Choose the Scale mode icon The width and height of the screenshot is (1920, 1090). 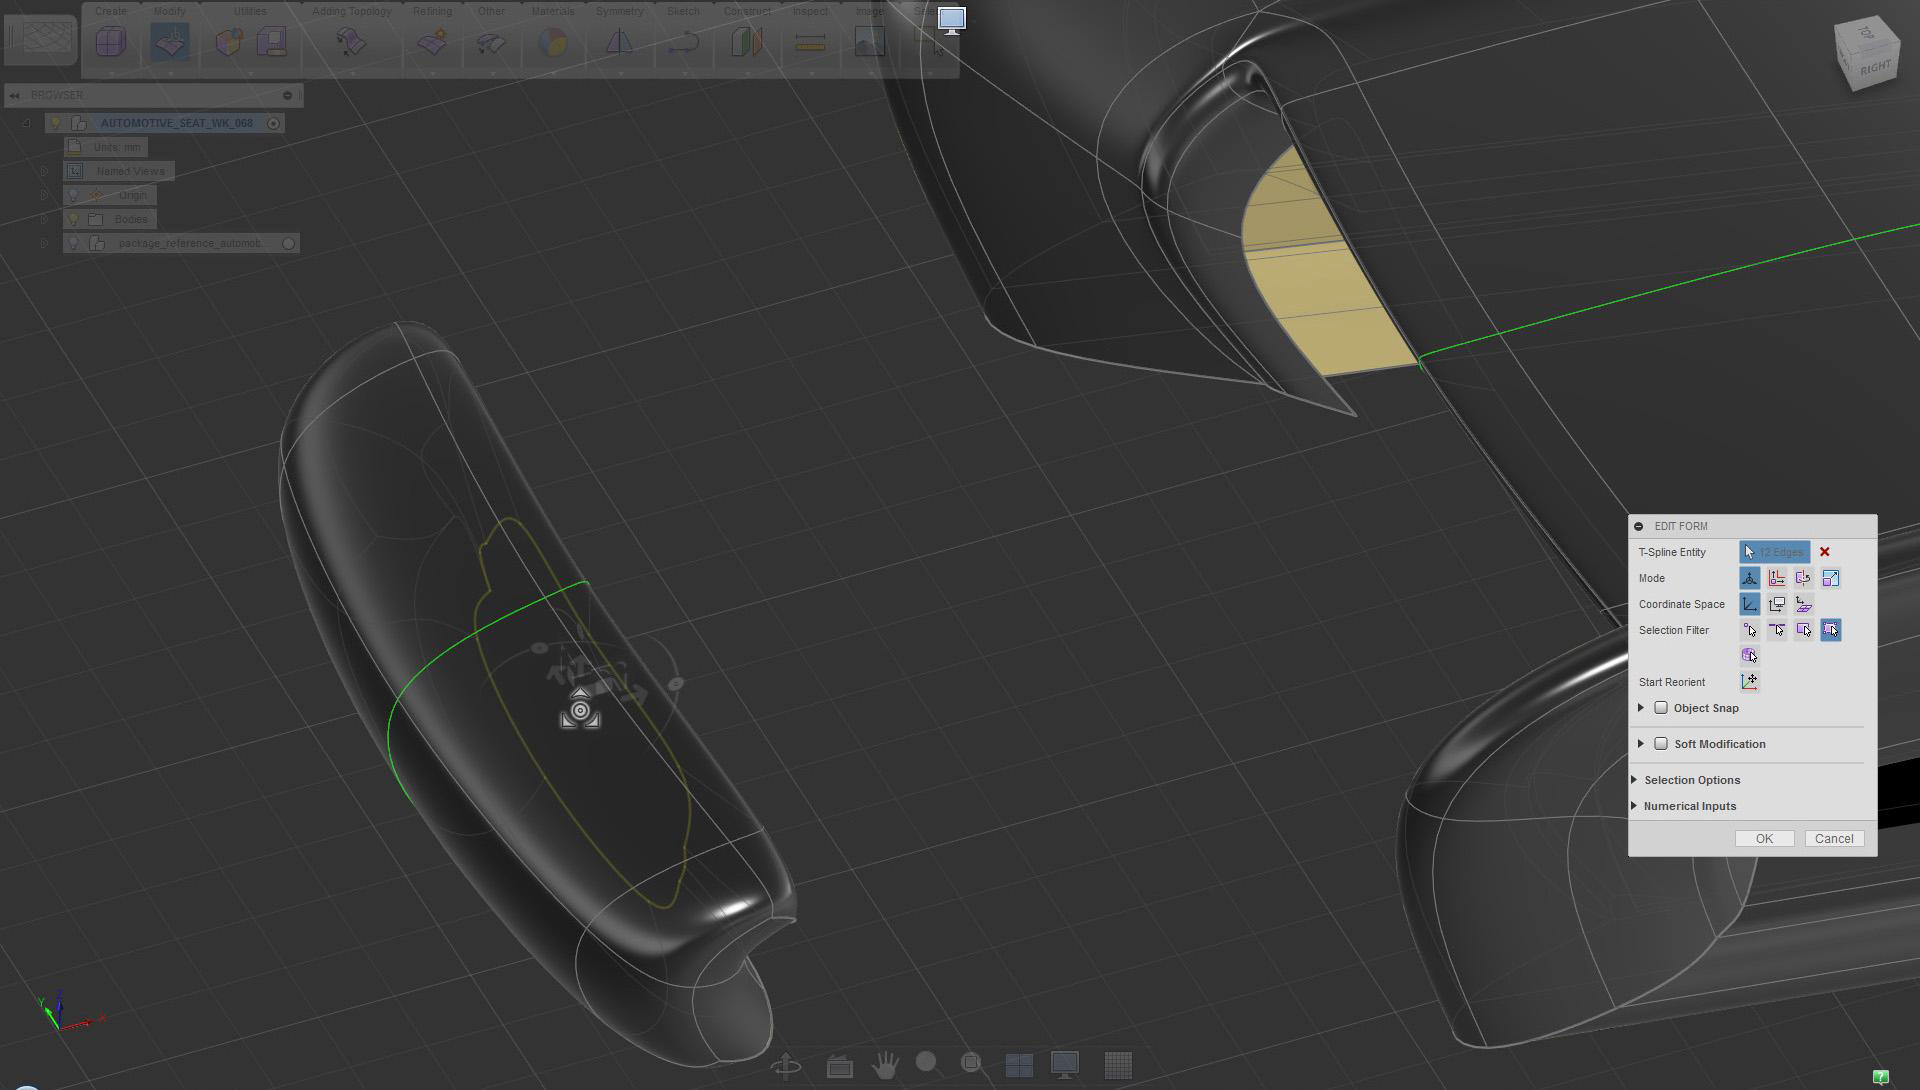(x=1830, y=578)
